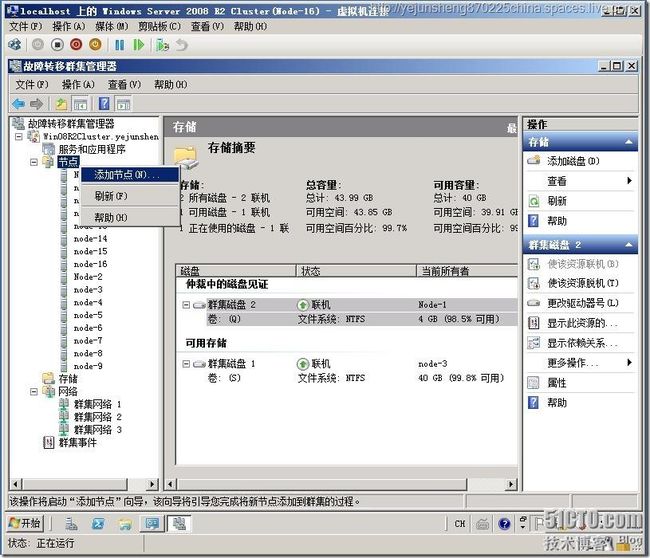Expand 更多操作... submenu in actions
The width and height of the screenshot is (650, 558).
tap(629, 363)
